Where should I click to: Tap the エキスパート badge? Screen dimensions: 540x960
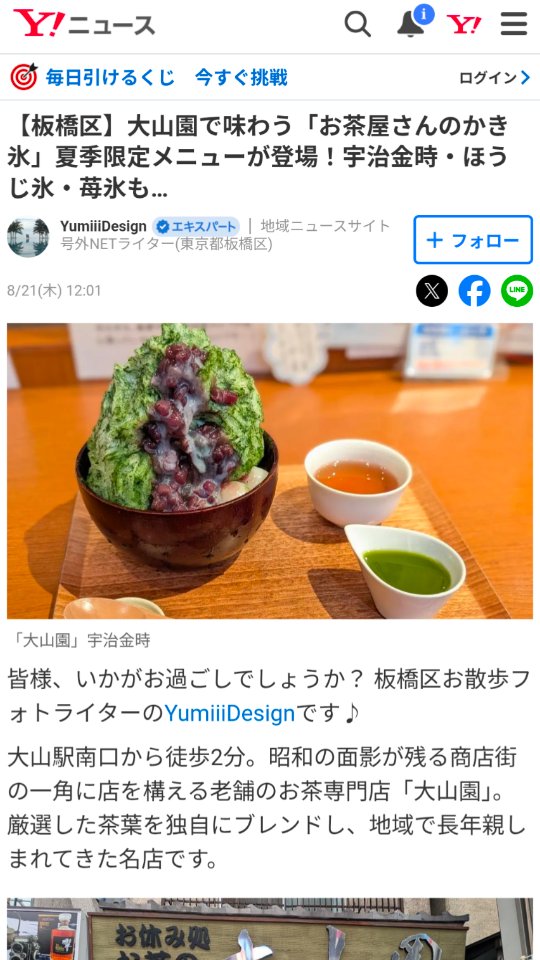[196, 227]
